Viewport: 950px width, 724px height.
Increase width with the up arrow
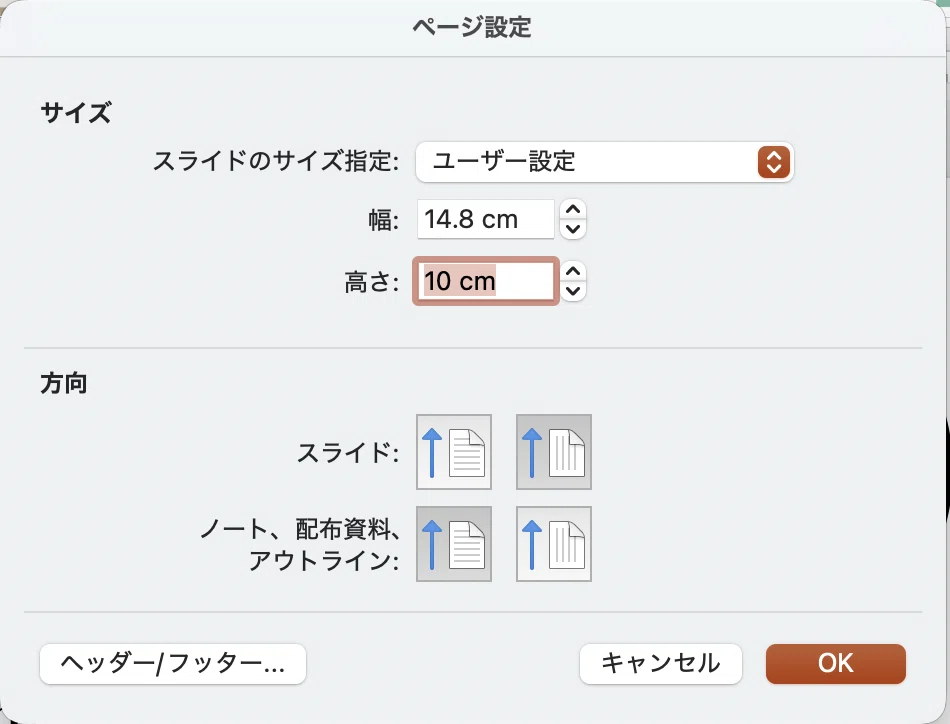tap(573, 210)
